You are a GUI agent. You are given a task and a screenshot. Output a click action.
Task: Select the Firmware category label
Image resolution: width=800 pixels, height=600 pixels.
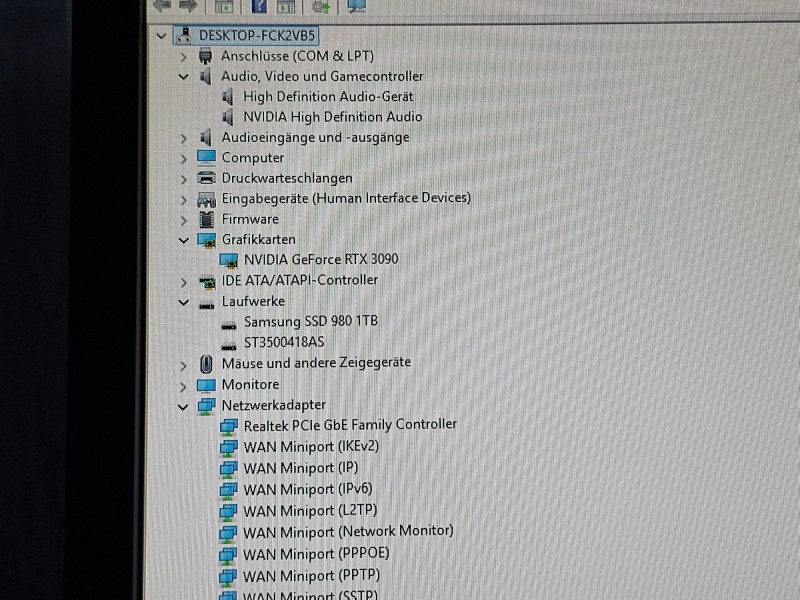coord(250,219)
